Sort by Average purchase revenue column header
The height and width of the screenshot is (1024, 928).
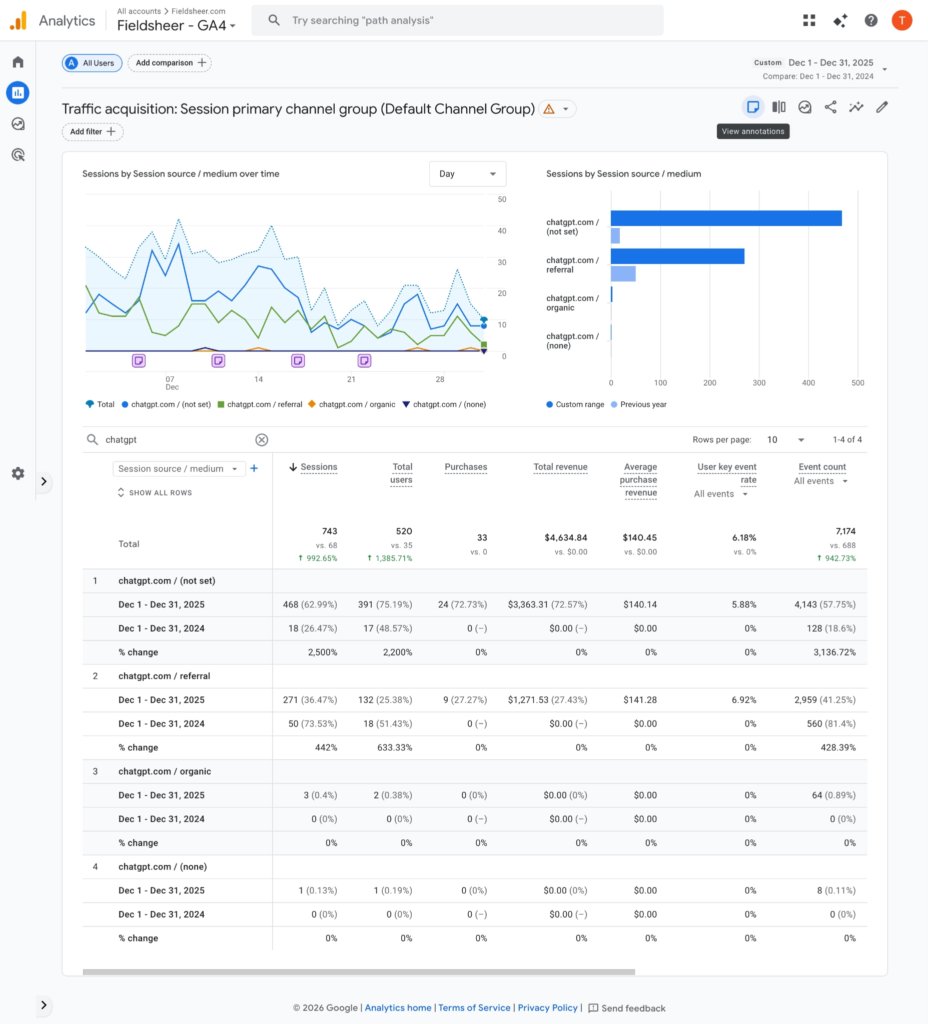click(639, 480)
